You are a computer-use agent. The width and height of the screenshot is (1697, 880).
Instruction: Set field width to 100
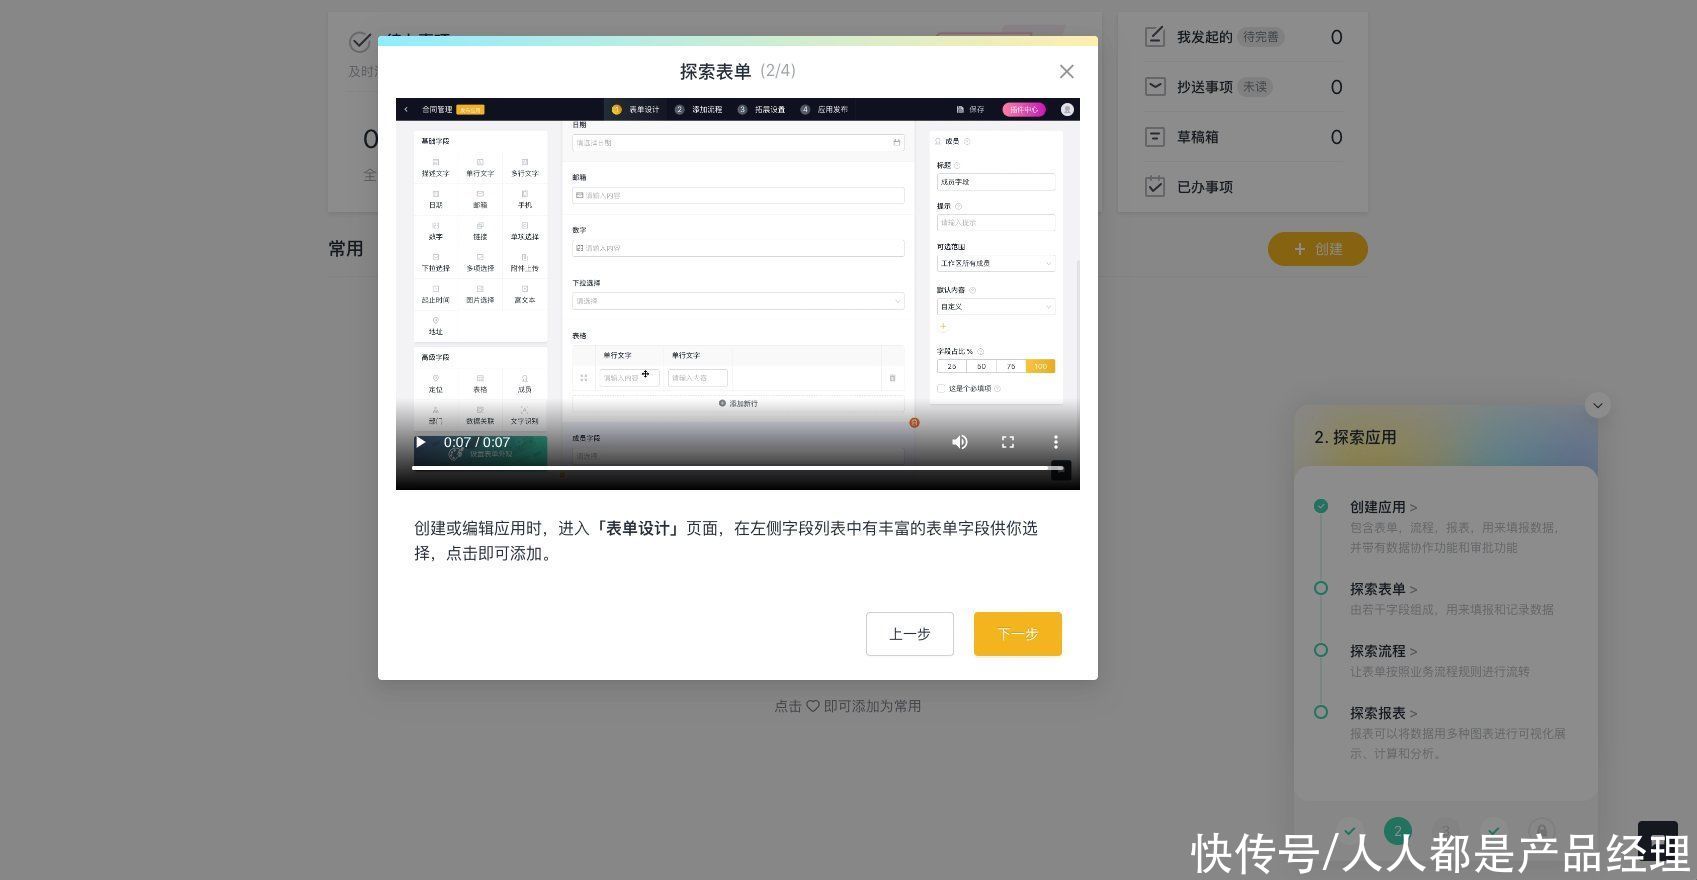(x=1040, y=366)
